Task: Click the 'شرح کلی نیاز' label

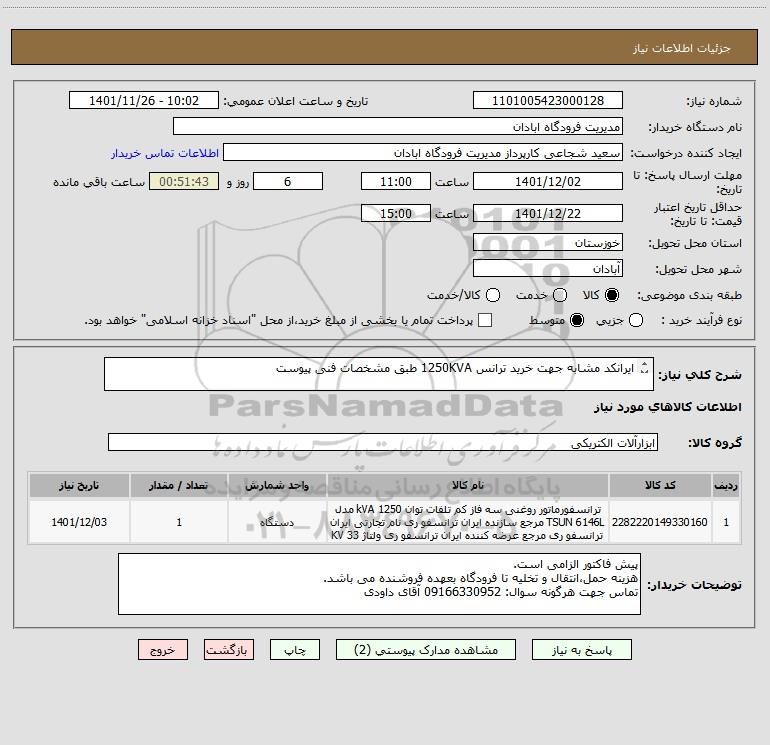Action: click(x=700, y=375)
